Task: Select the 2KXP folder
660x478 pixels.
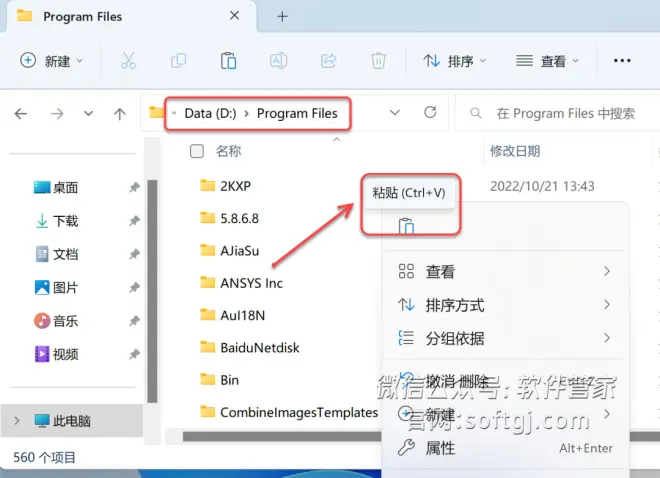Action: (x=225, y=186)
